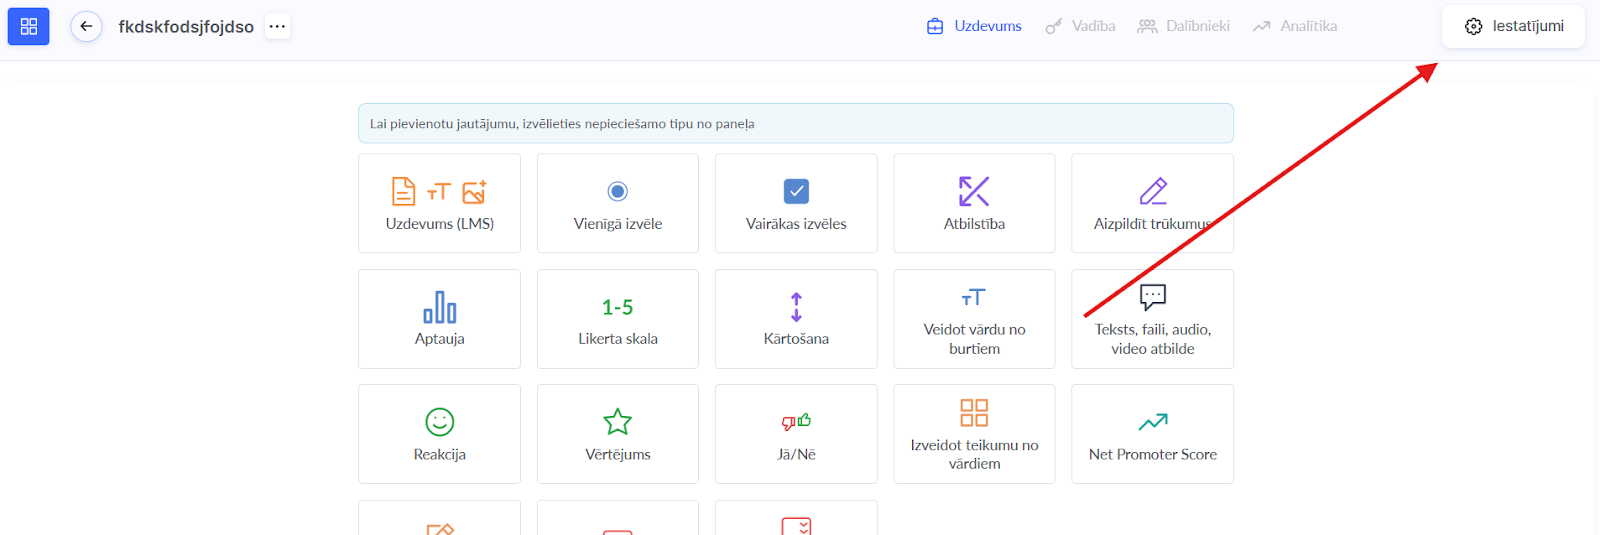
Task: Choose Vairākas izvēles checkbox question type
Action: point(796,203)
